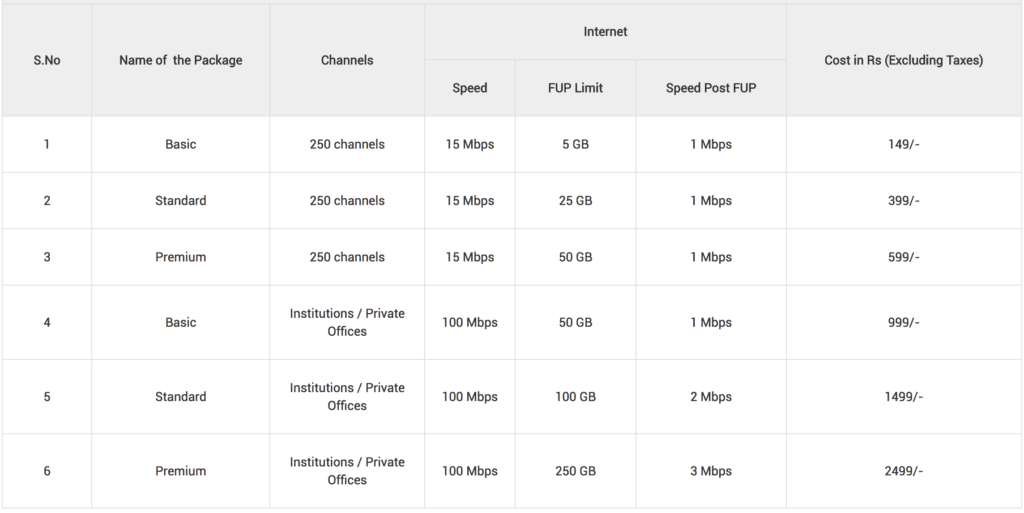Screen dimensions: 1024x513
Task: Select the 3 Mbps post-FUP speed cell
Action: pos(711,471)
